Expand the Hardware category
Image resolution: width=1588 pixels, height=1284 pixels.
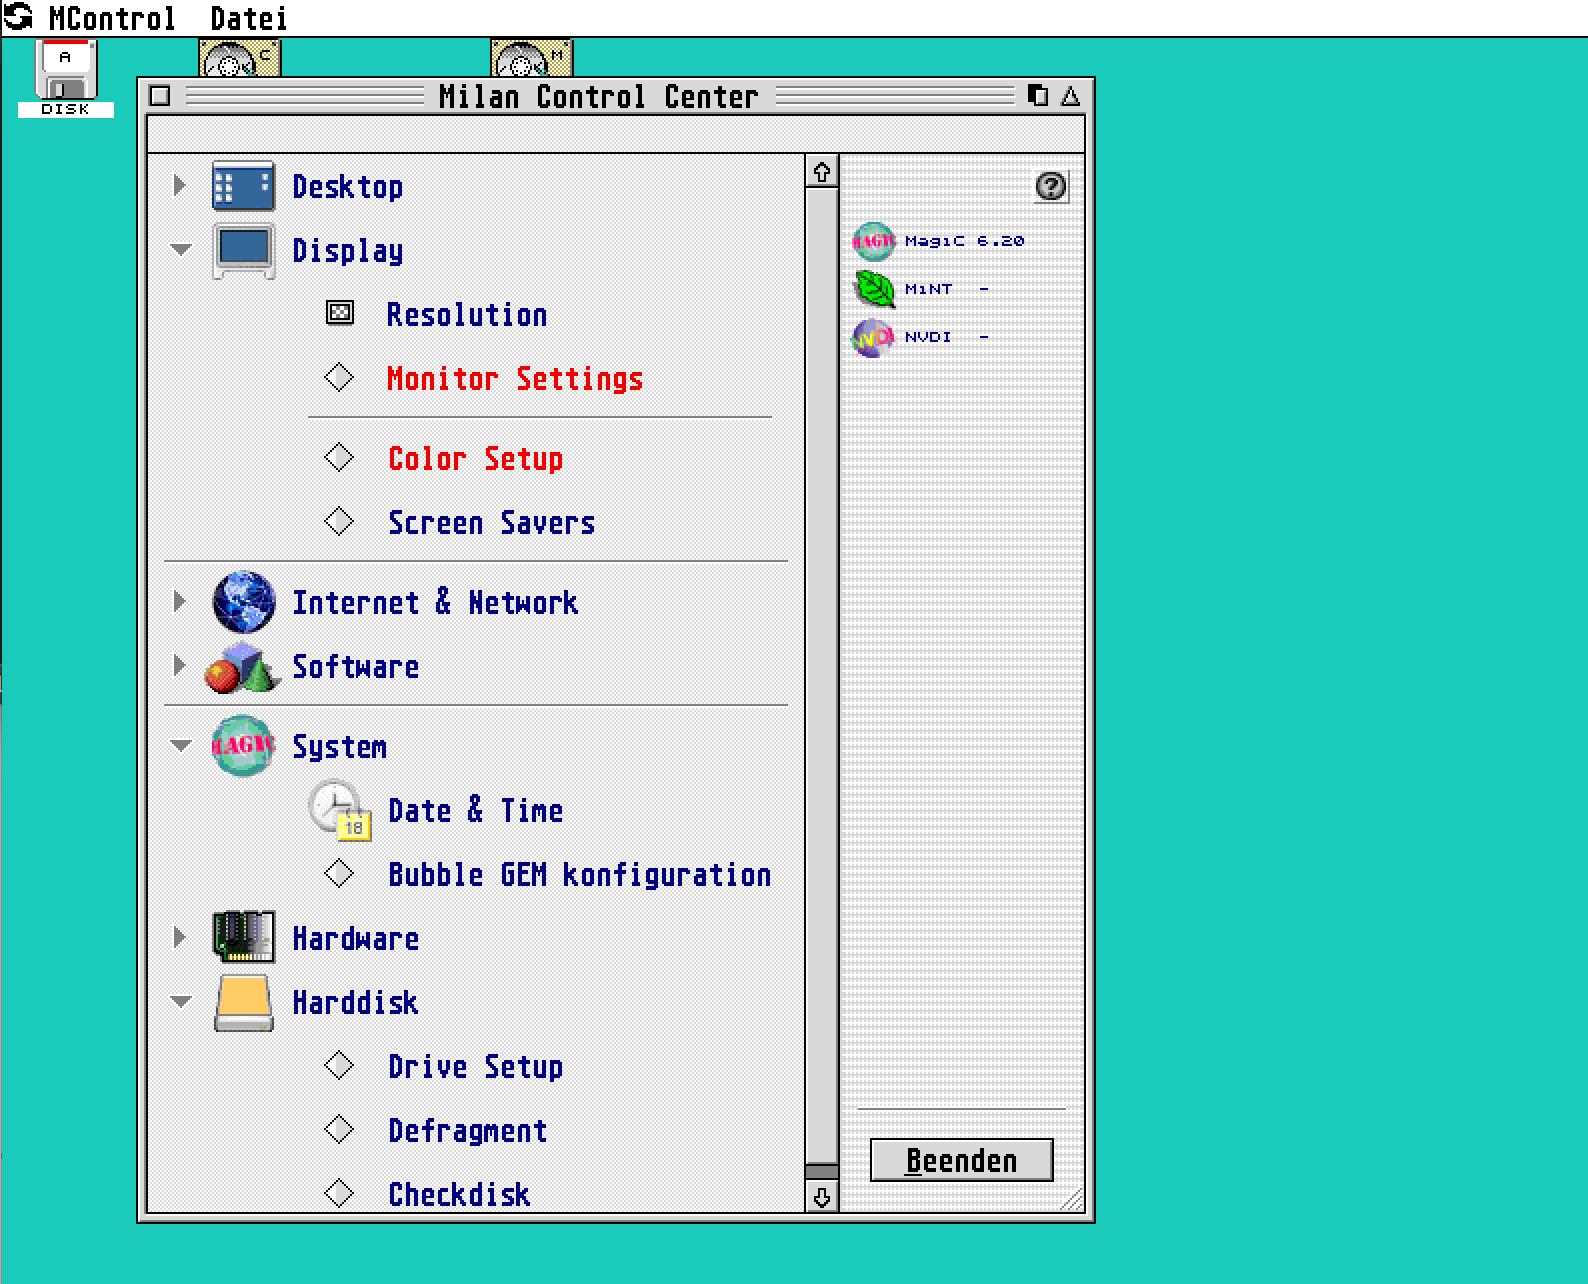pos(180,937)
